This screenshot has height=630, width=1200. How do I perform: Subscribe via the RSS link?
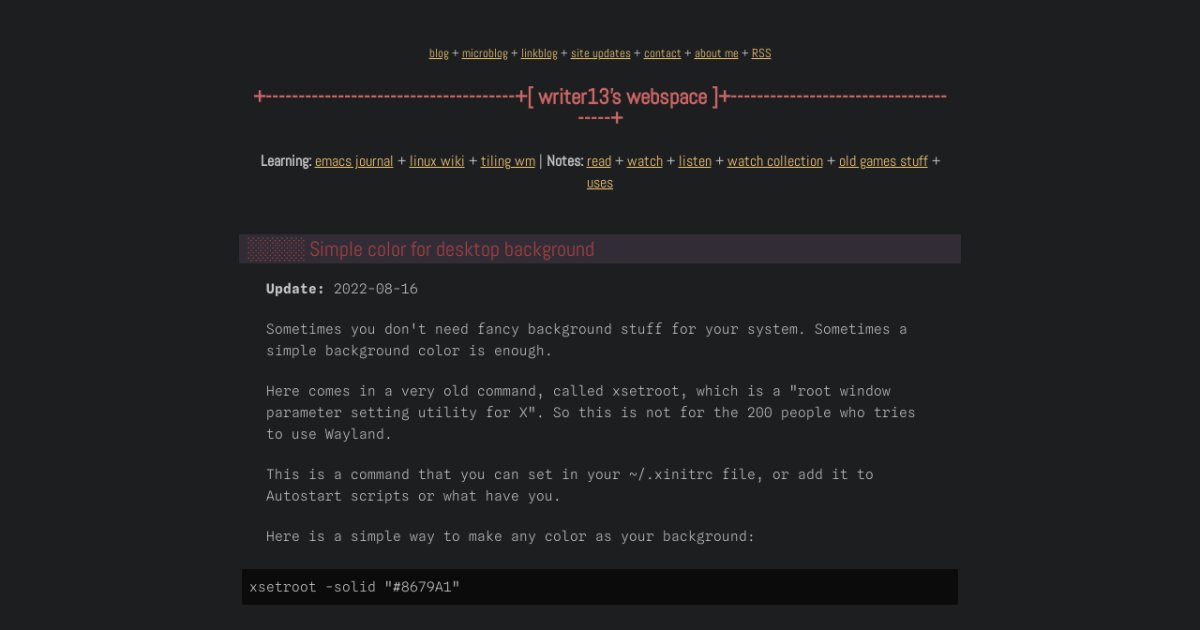[x=761, y=54]
